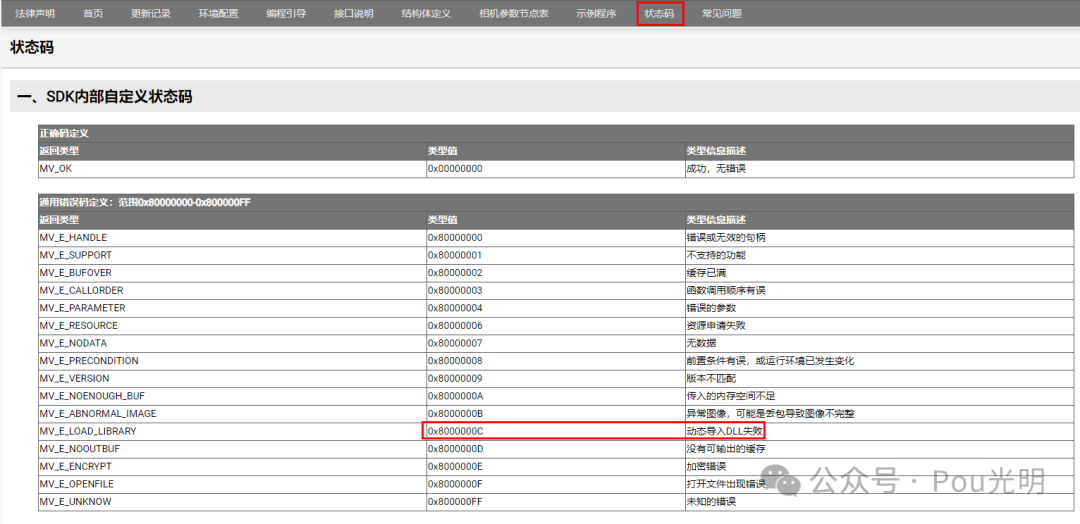Open the 法律声明 tab
This screenshot has width=1080, height=524.
pyautogui.click(x=35, y=13)
